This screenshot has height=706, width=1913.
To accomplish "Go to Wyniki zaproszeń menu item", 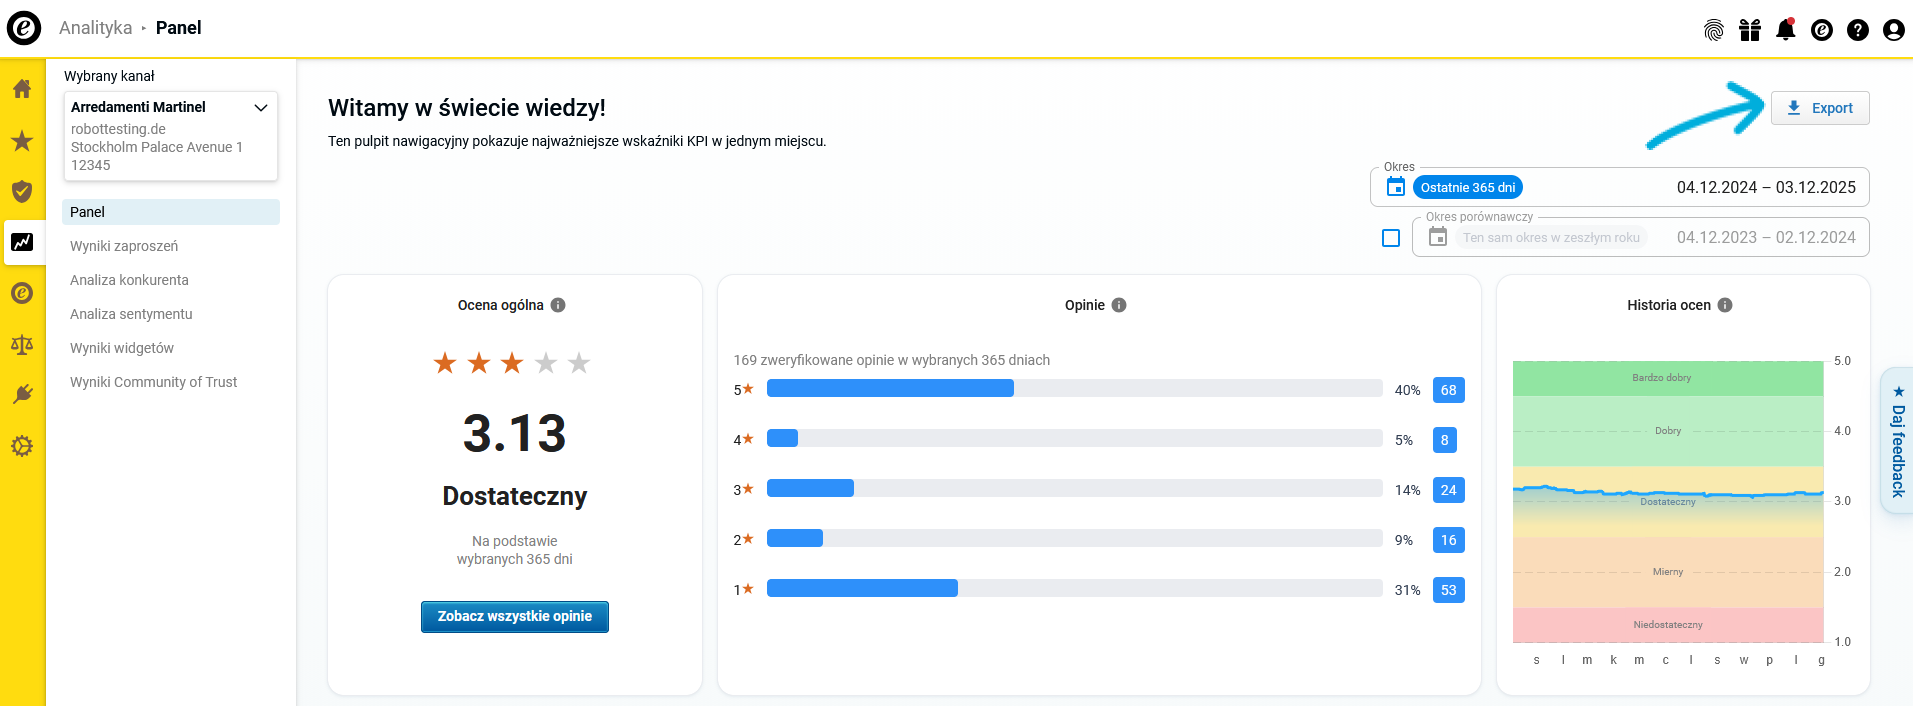I will (x=124, y=246).
